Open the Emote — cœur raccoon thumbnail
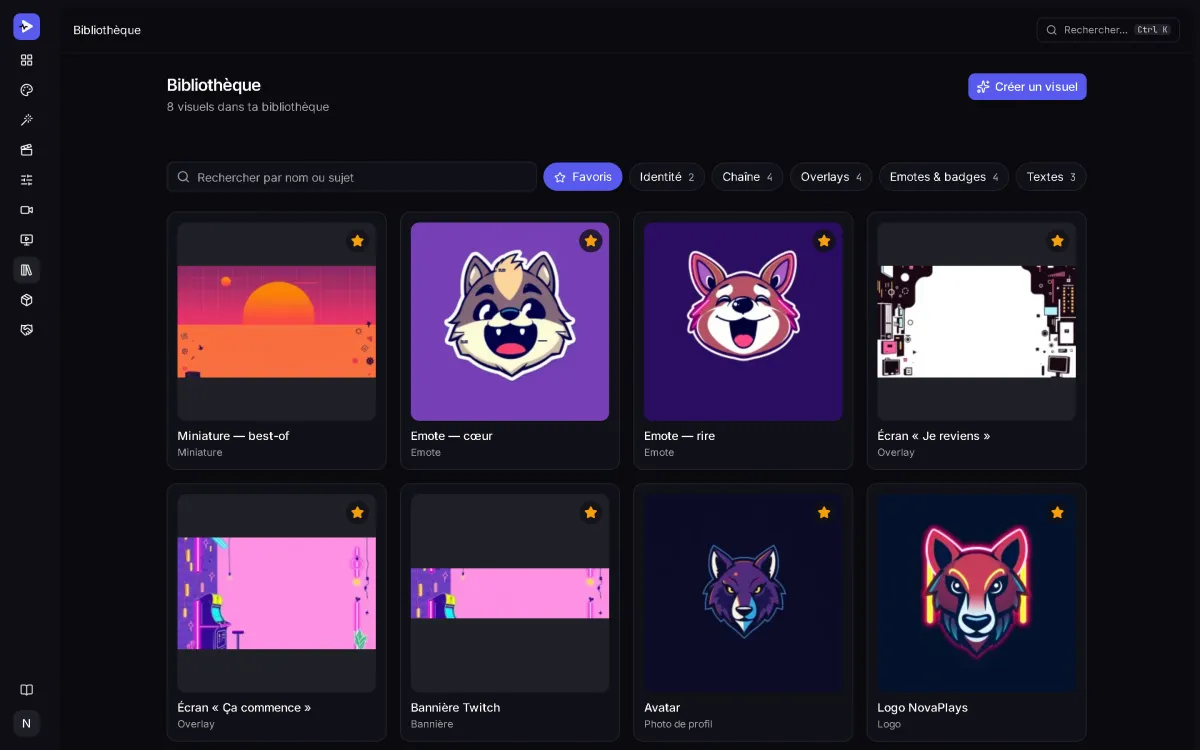 pyautogui.click(x=510, y=322)
